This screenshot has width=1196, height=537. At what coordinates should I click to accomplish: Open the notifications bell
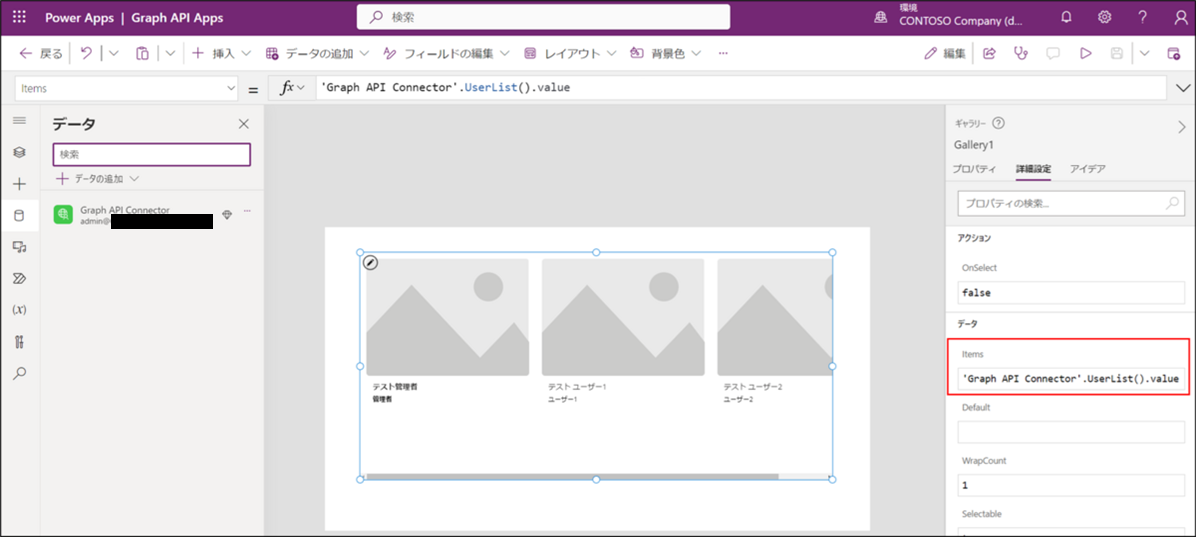(x=1066, y=18)
